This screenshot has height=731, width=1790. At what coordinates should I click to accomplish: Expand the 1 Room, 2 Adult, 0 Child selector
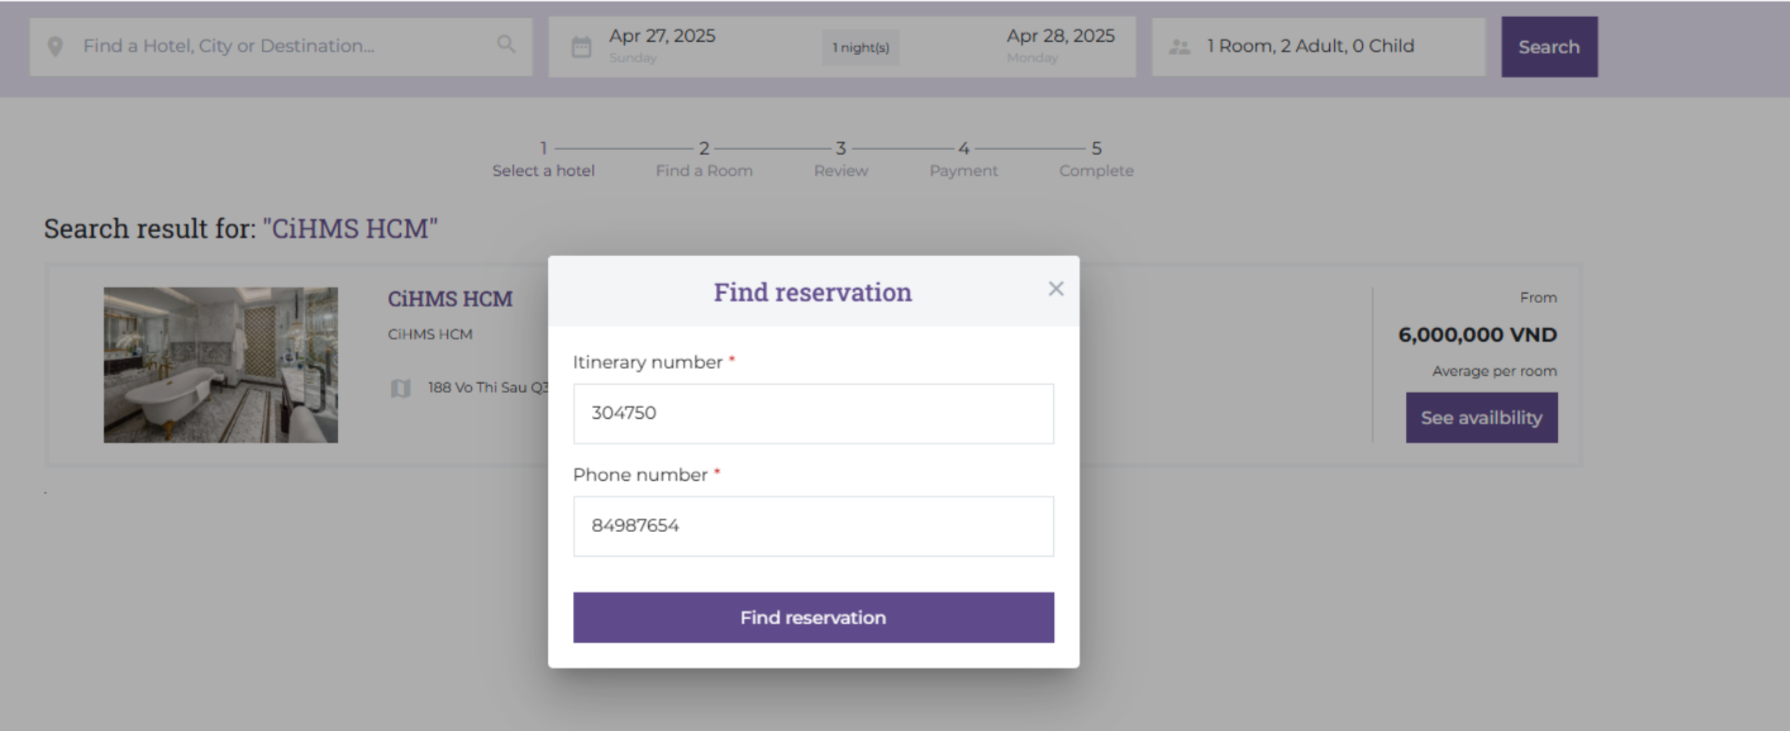(1310, 46)
